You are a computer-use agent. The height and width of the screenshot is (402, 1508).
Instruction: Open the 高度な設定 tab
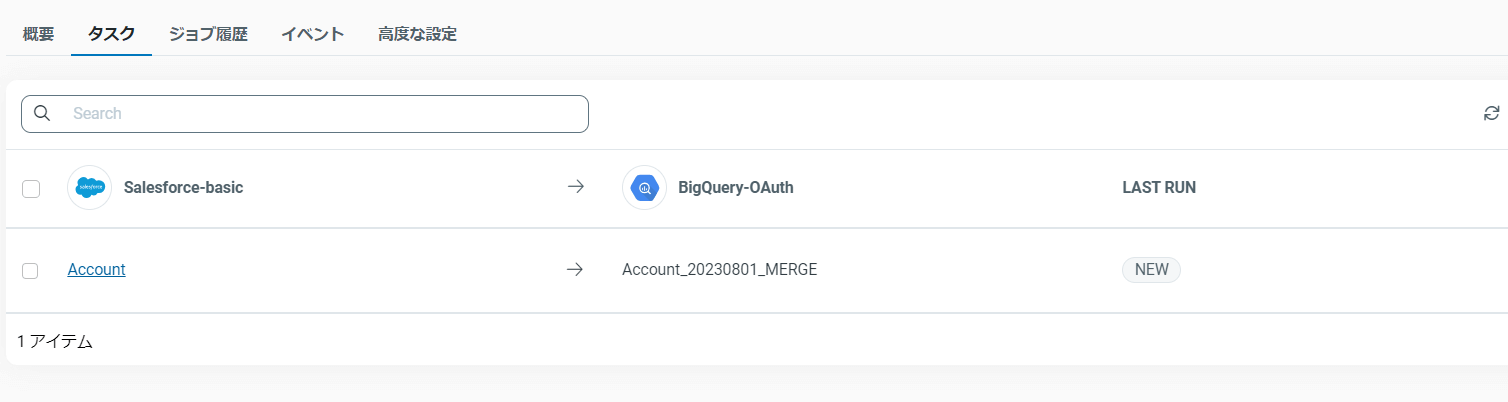coord(417,34)
